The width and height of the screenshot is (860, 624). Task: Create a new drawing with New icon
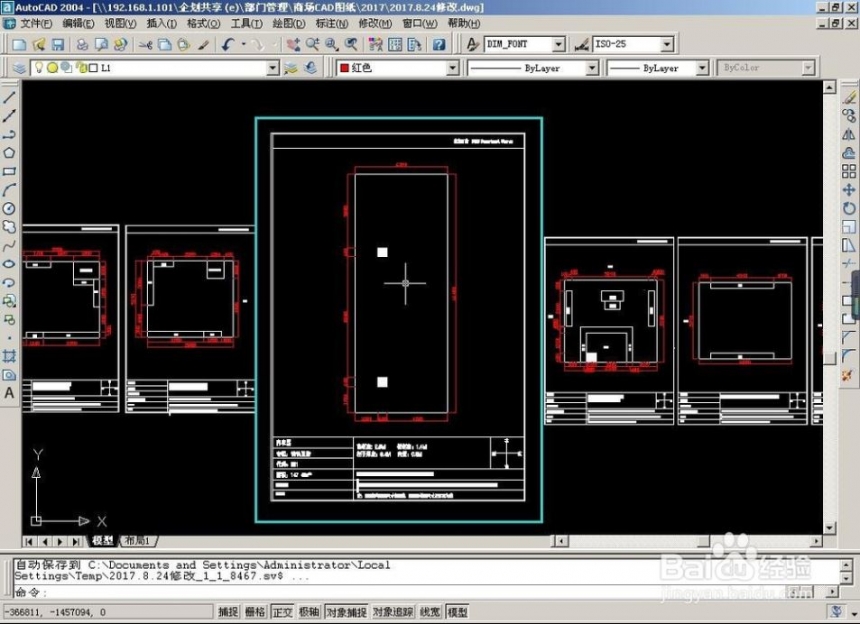click(x=19, y=44)
